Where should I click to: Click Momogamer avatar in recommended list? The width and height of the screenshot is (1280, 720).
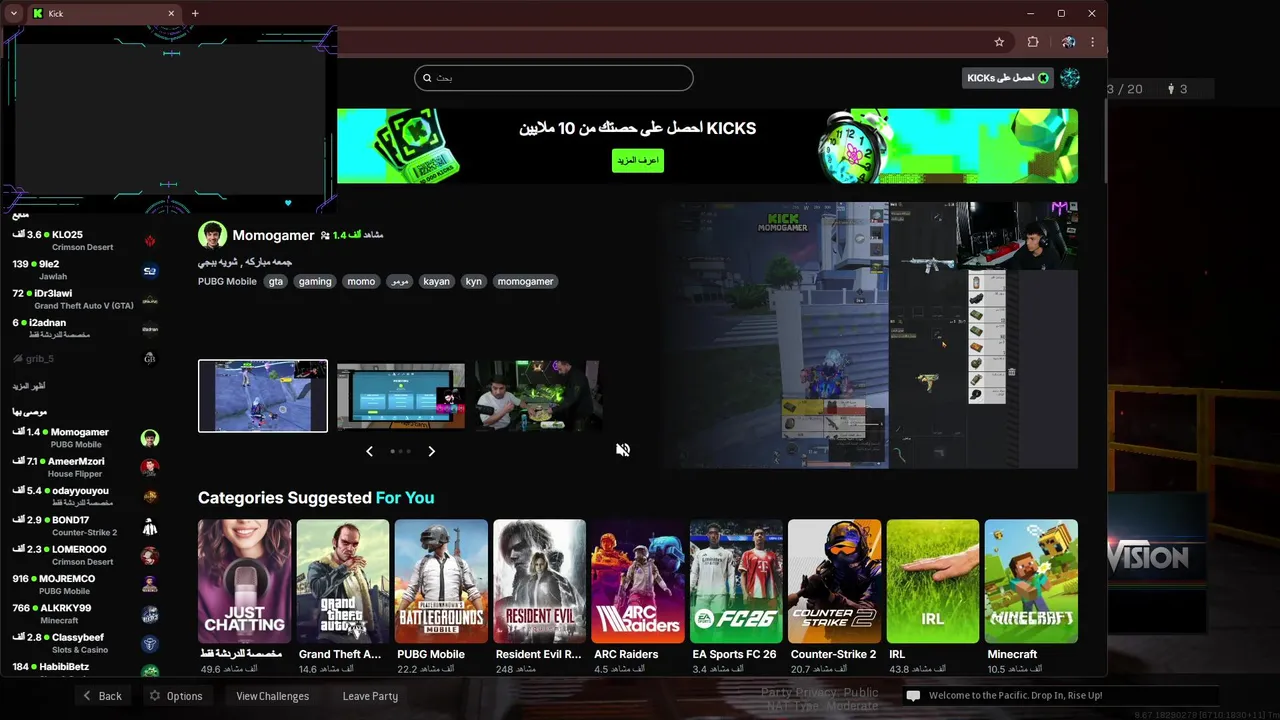click(x=150, y=438)
